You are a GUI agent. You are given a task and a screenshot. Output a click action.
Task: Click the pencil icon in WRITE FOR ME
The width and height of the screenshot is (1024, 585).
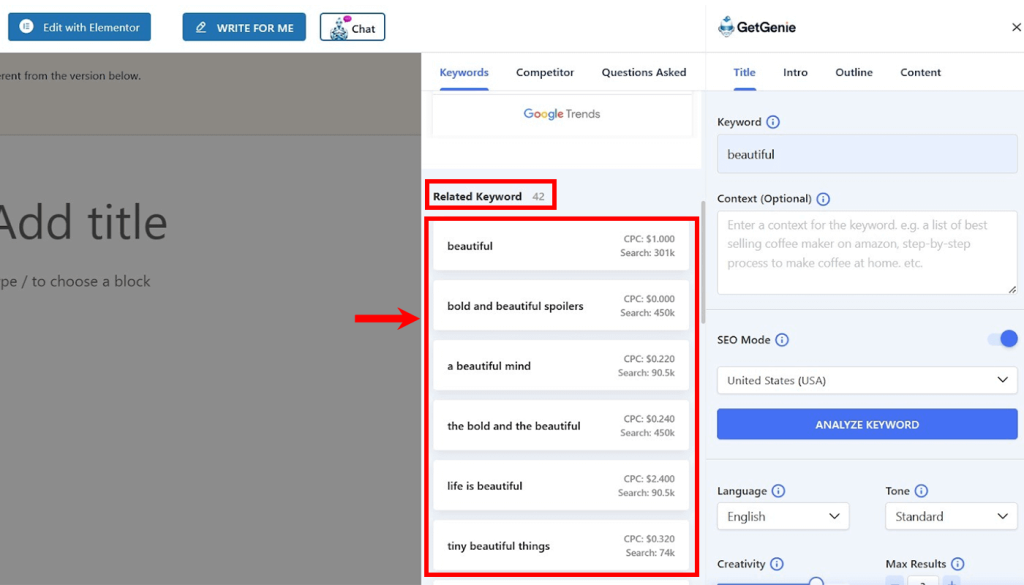[x=201, y=27]
